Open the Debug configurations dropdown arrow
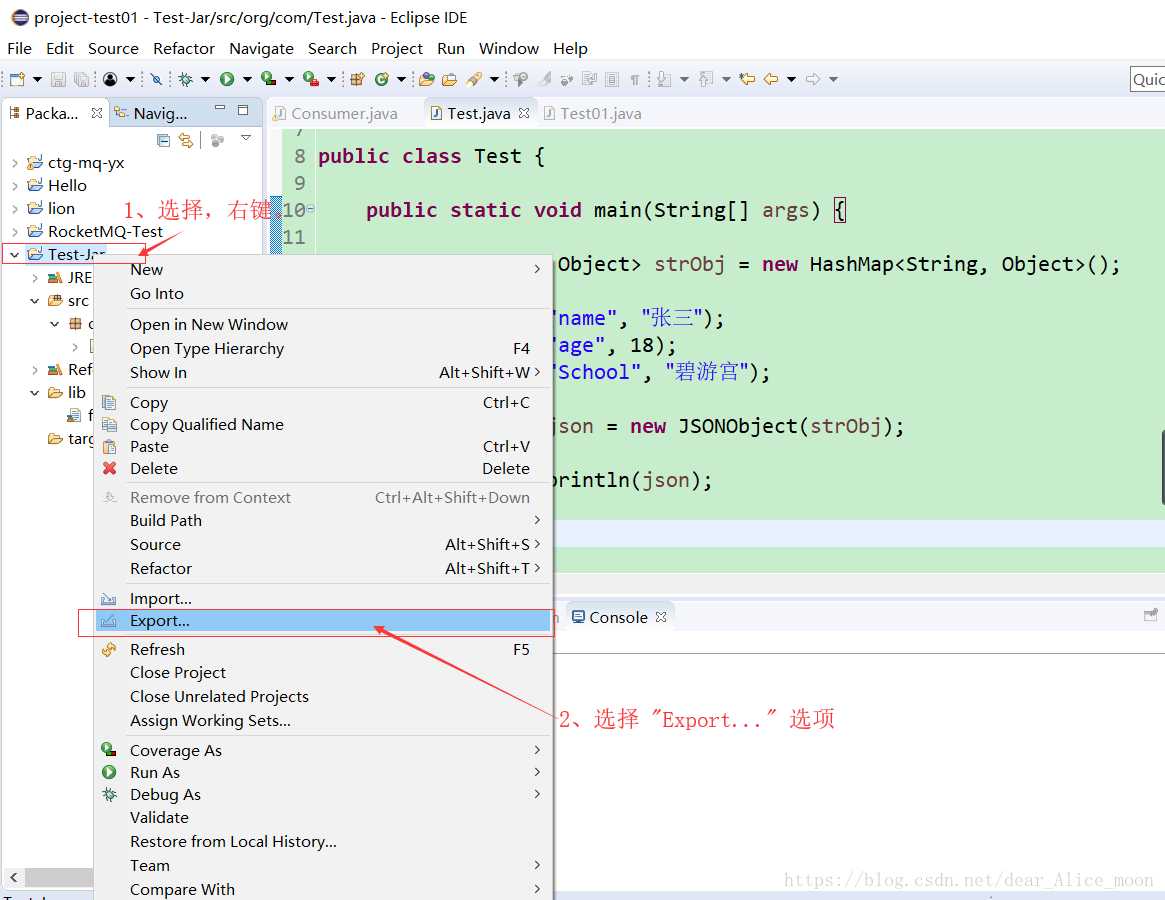 pos(205,79)
